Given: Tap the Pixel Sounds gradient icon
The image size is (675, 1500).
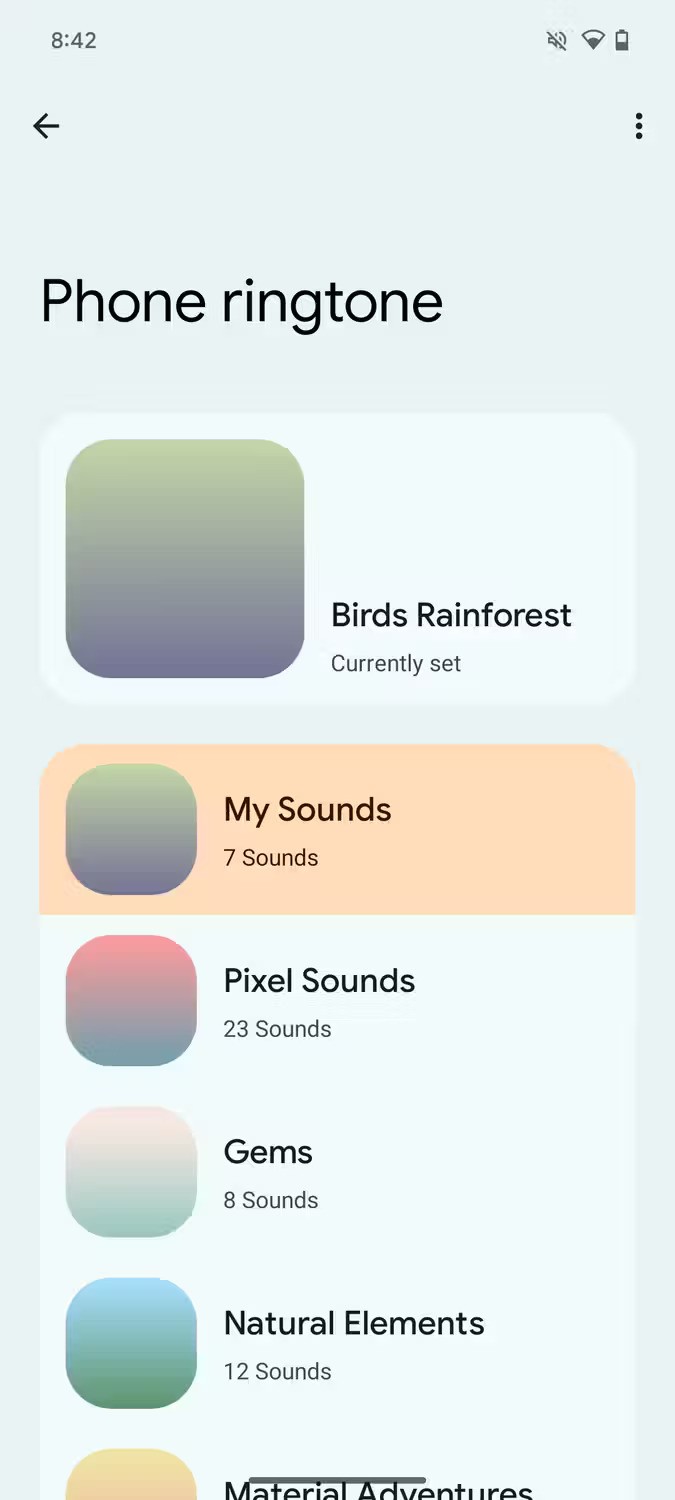Looking at the screenshot, I should (x=131, y=1000).
